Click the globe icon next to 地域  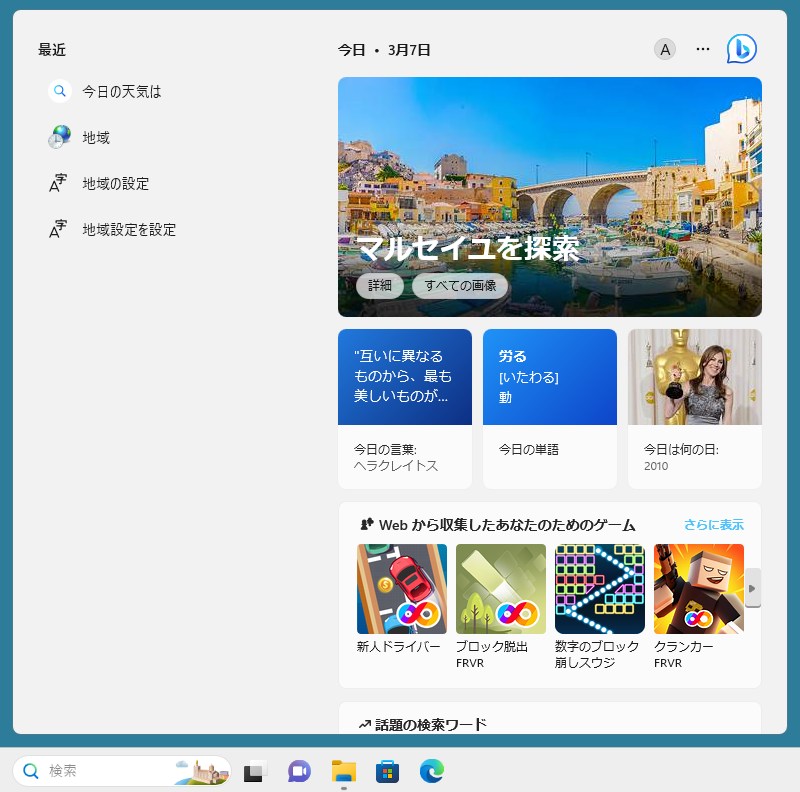(x=59, y=137)
